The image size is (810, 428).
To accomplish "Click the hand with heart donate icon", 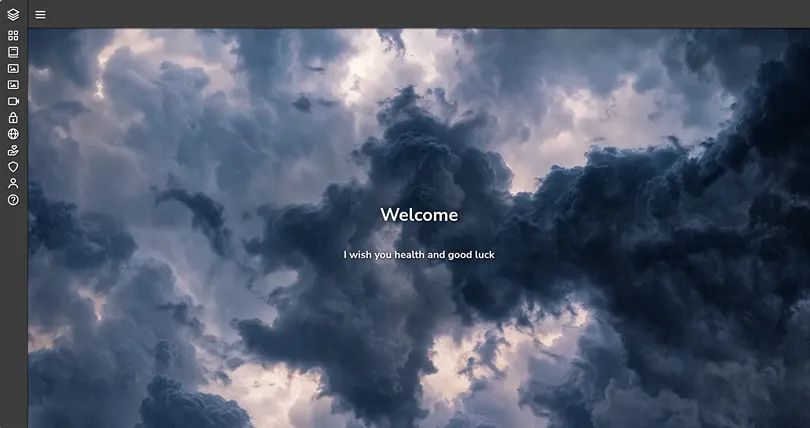I will click(x=13, y=150).
